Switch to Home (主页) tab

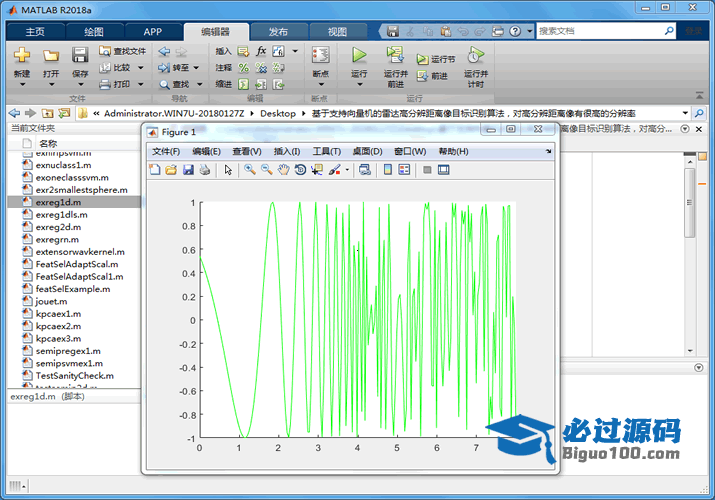point(35,31)
